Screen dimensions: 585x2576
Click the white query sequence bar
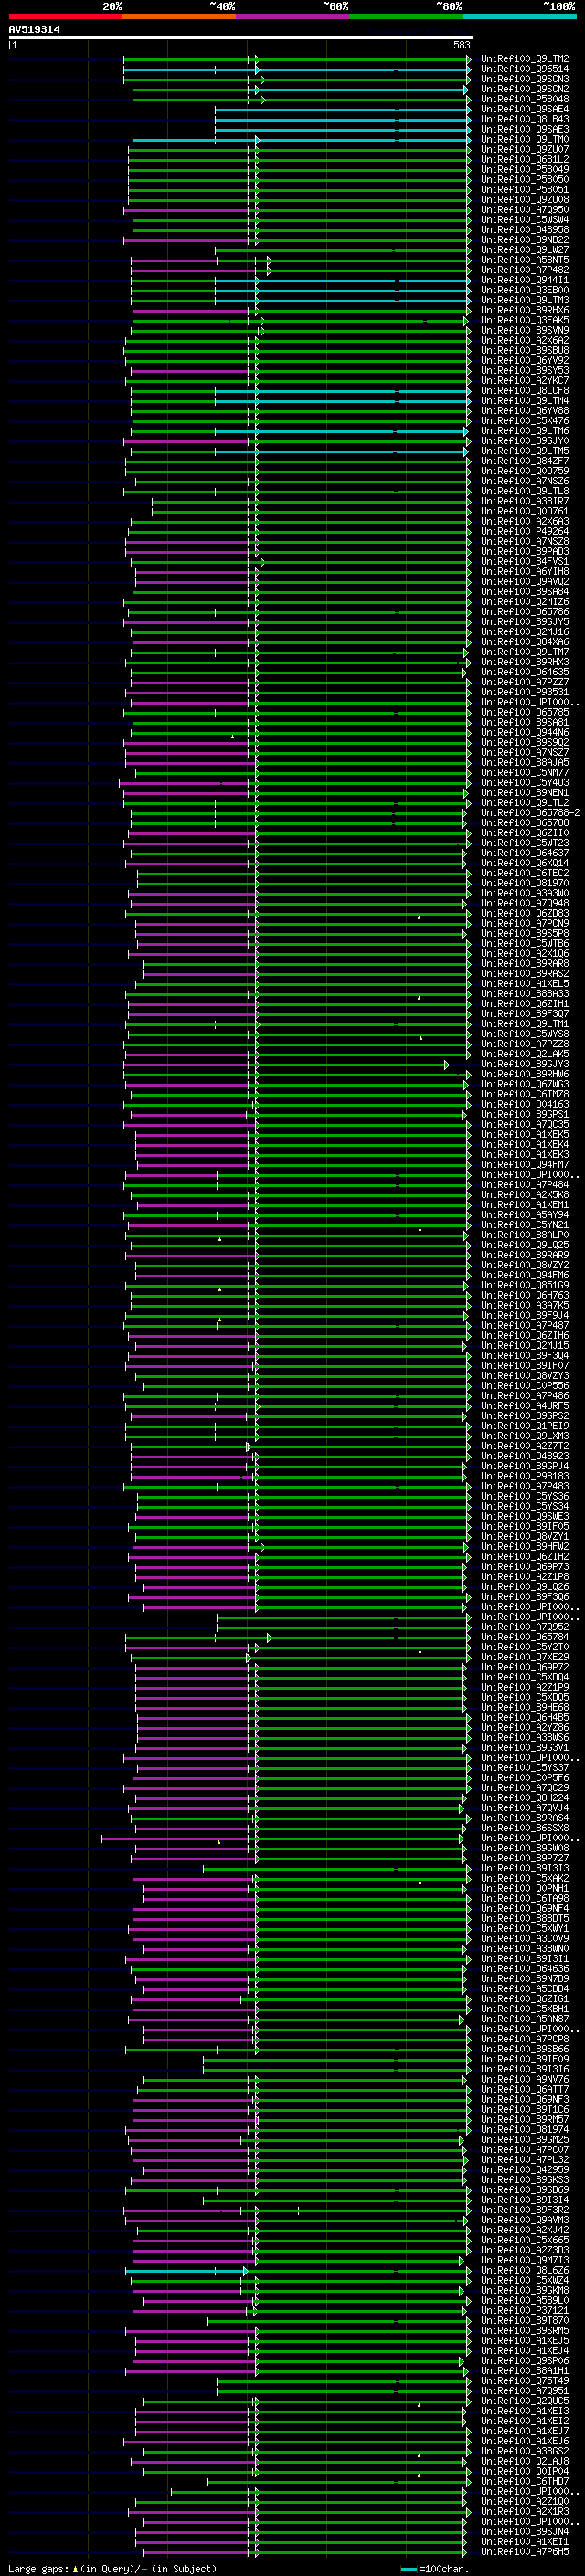(241, 37)
